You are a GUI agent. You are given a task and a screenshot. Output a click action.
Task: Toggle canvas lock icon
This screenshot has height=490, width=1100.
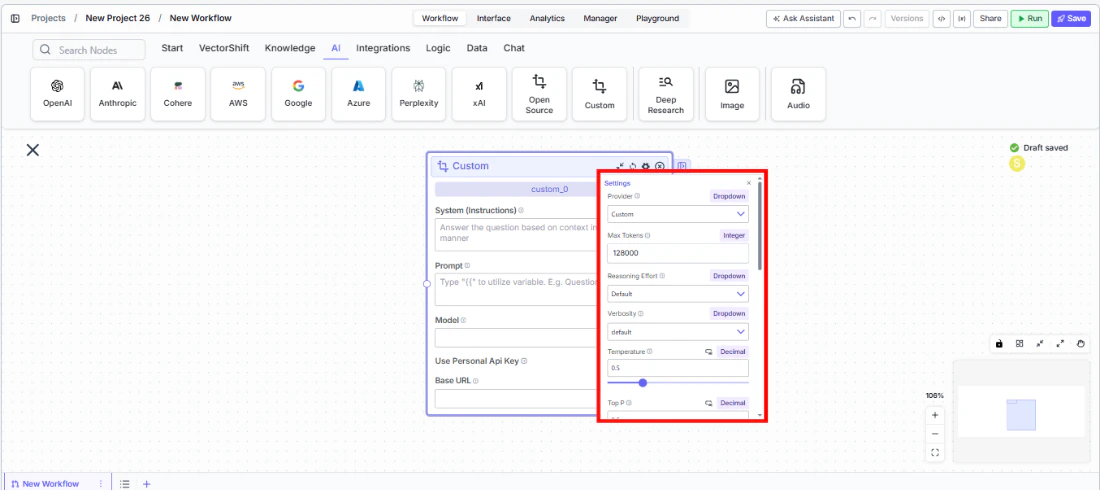pyautogui.click(x=999, y=343)
